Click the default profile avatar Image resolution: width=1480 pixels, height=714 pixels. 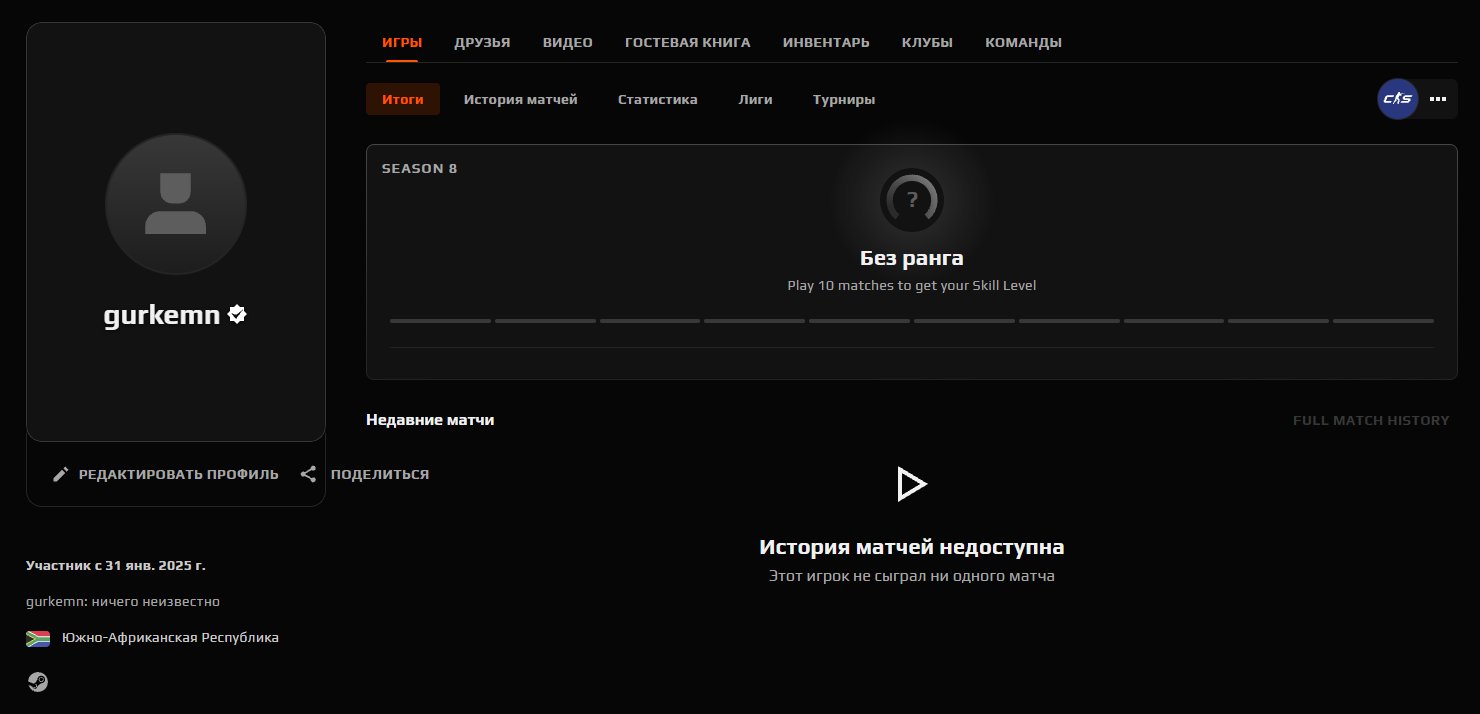176,204
